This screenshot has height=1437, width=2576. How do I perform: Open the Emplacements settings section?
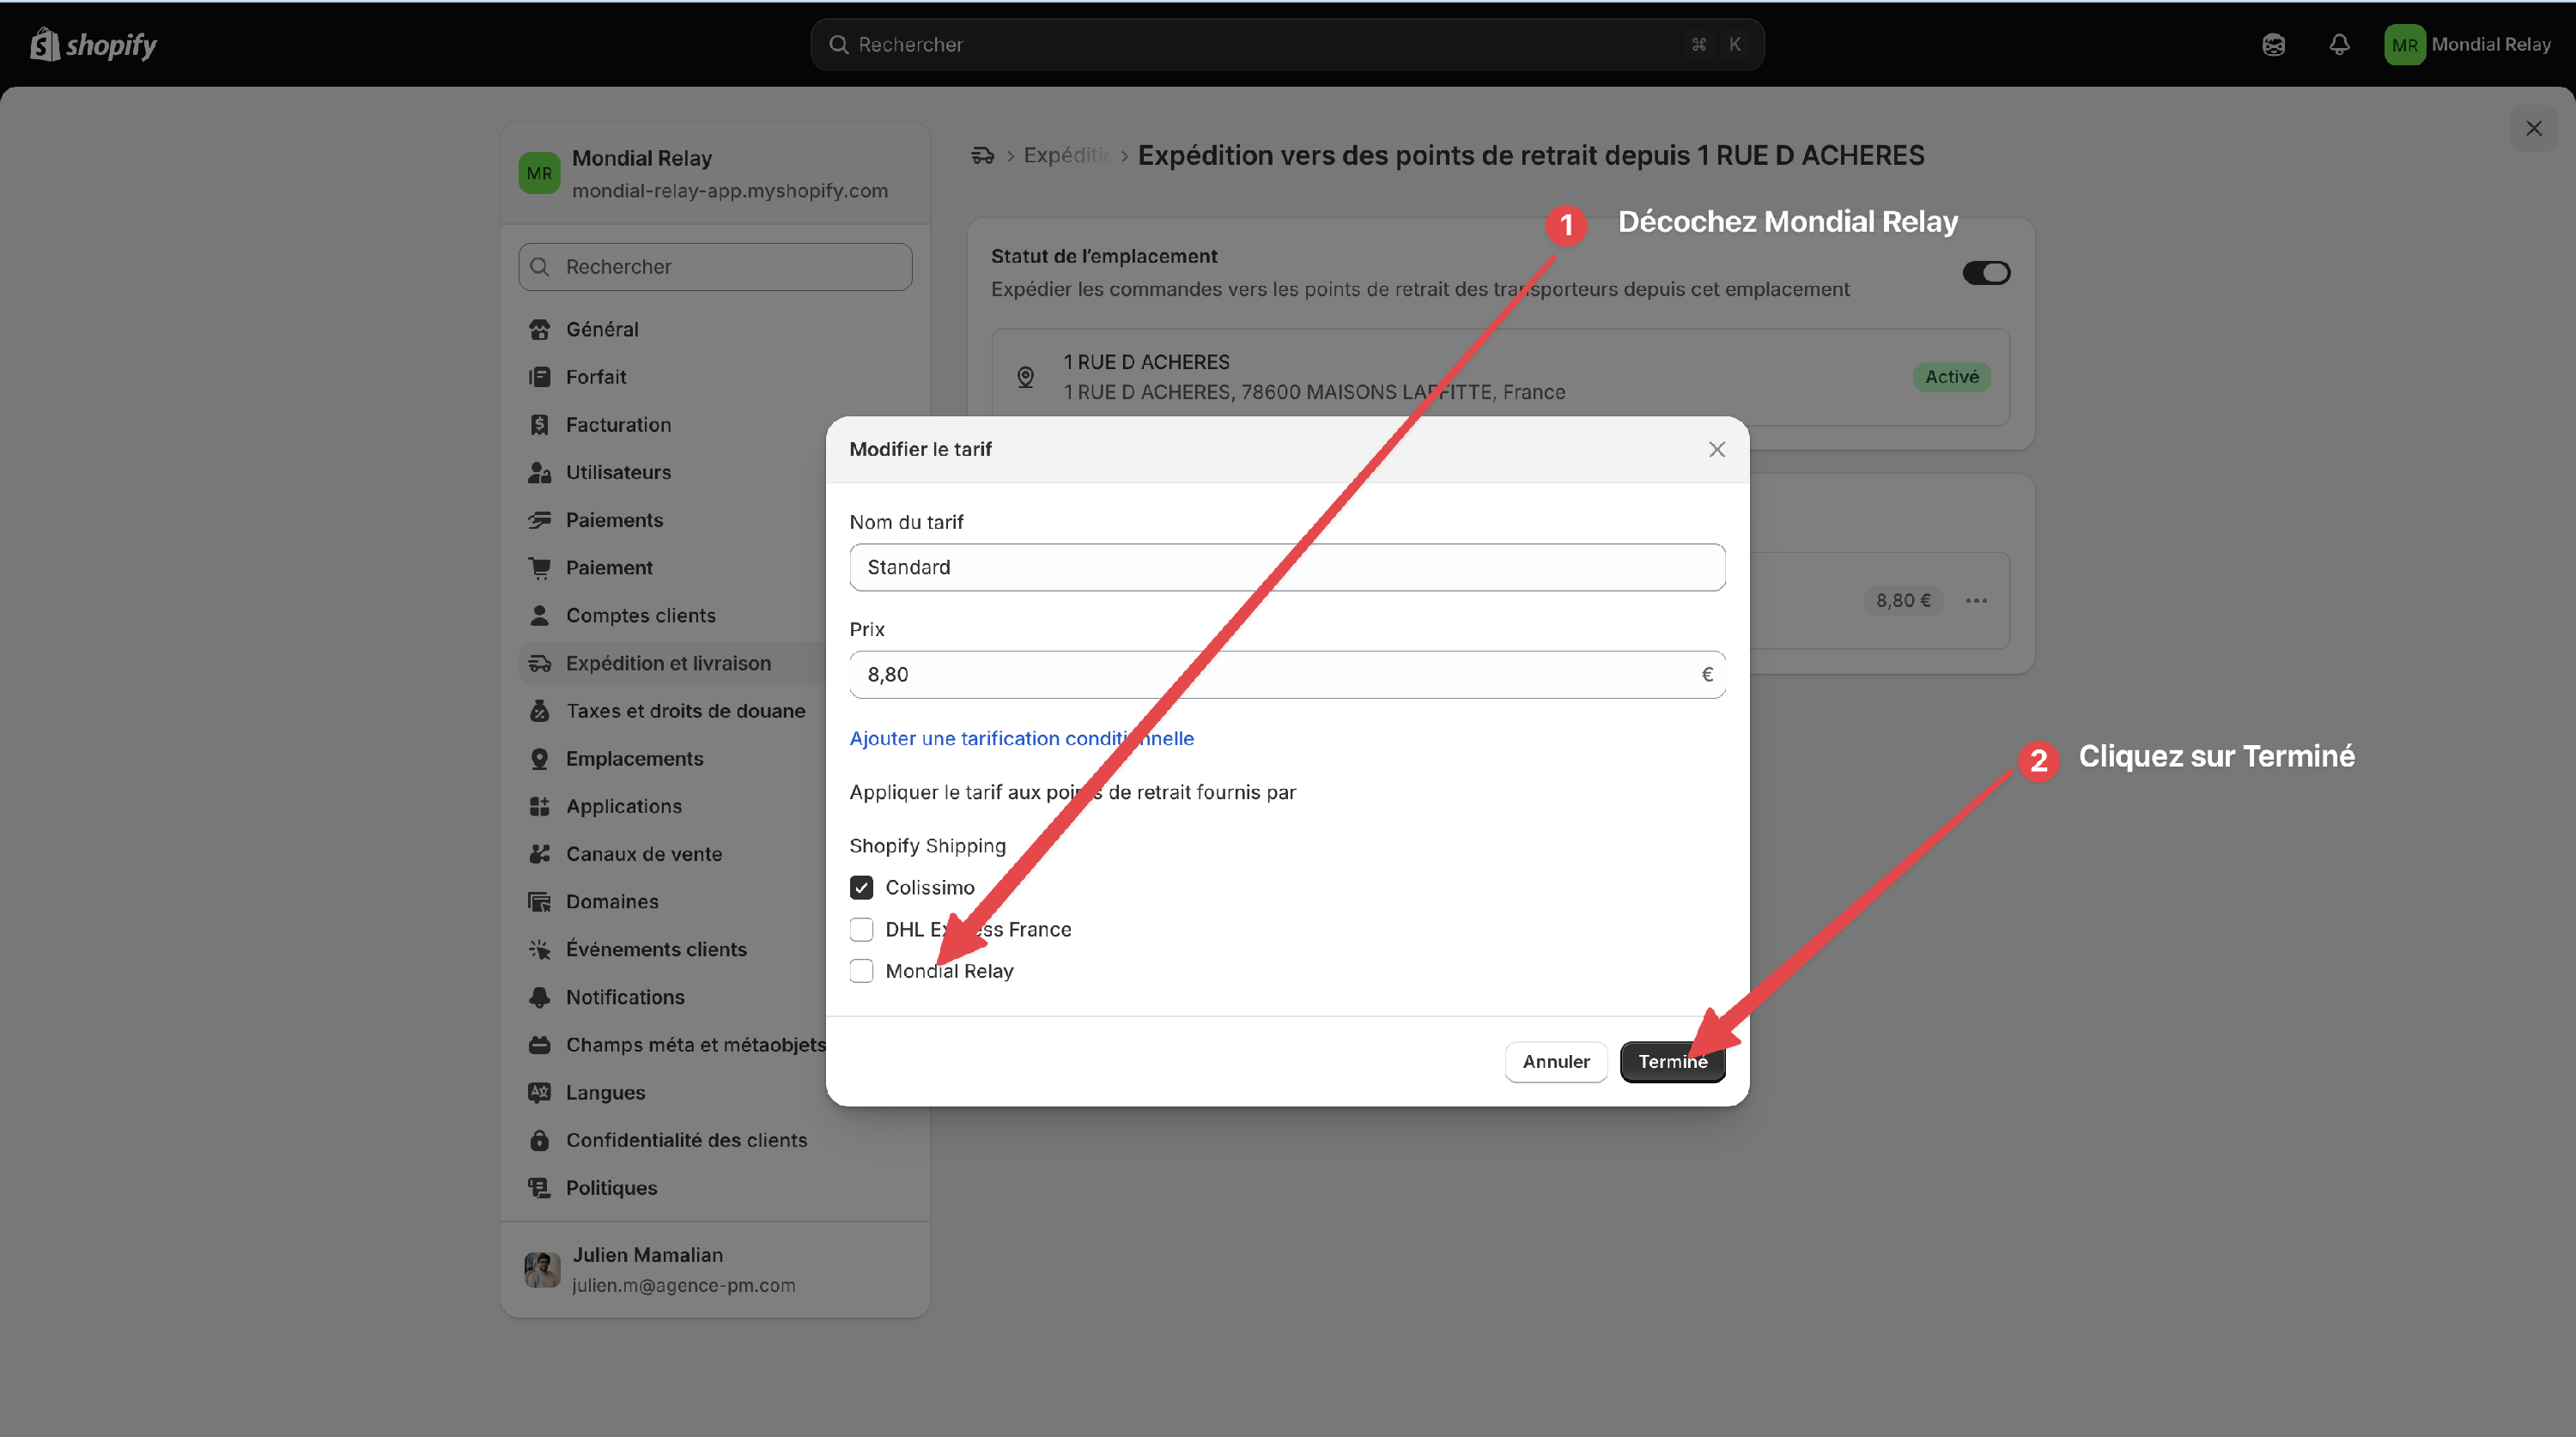click(x=634, y=758)
